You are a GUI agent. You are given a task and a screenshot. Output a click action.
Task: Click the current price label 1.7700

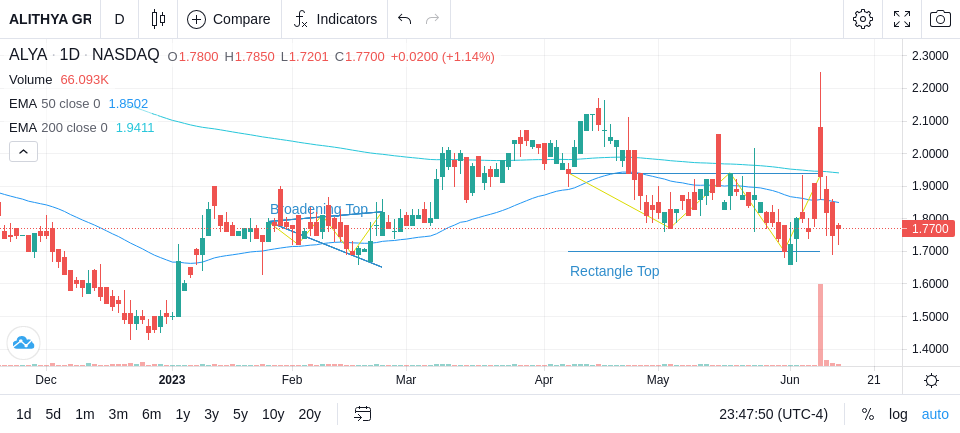point(929,229)
